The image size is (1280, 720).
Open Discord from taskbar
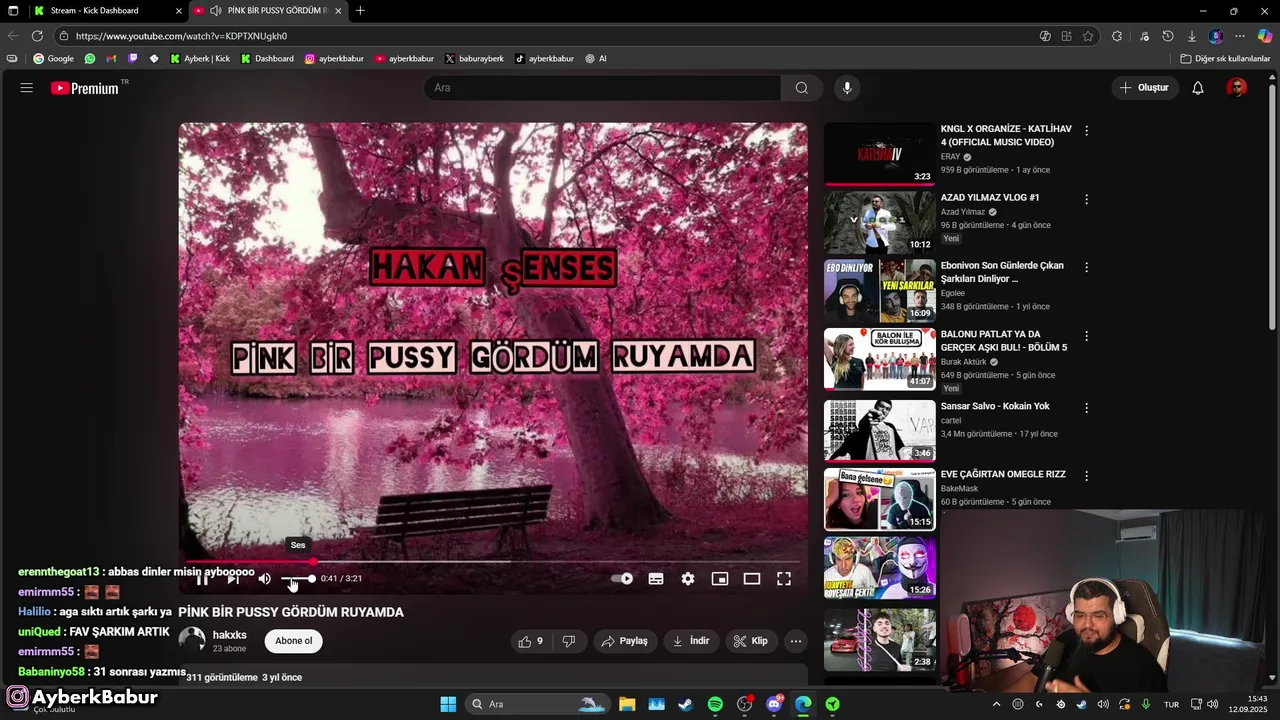774,704
